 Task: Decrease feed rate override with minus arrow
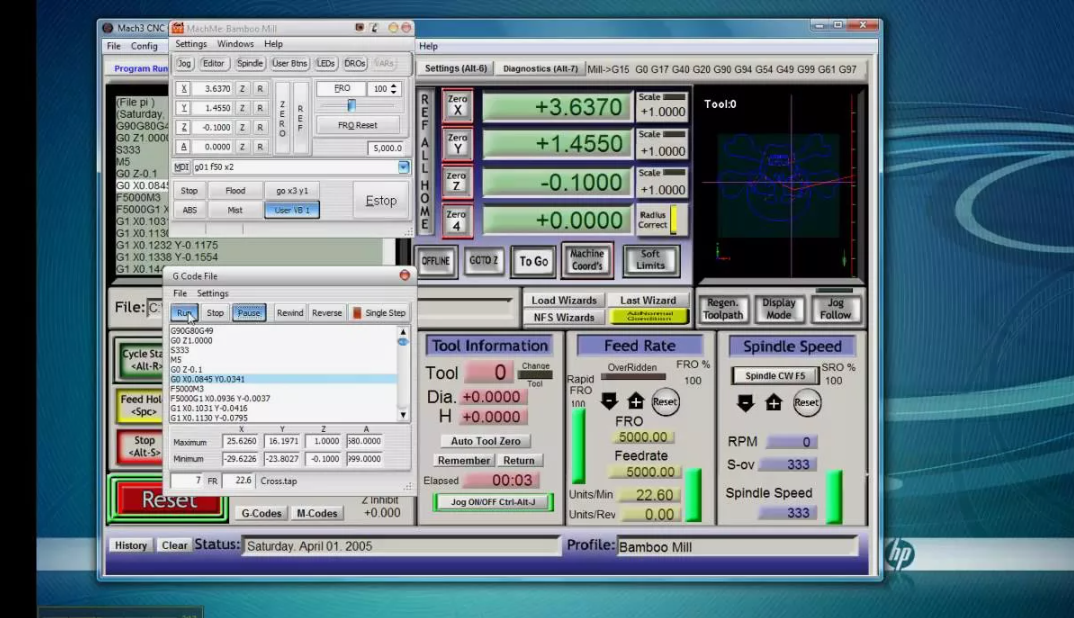[x=609, y=401]
